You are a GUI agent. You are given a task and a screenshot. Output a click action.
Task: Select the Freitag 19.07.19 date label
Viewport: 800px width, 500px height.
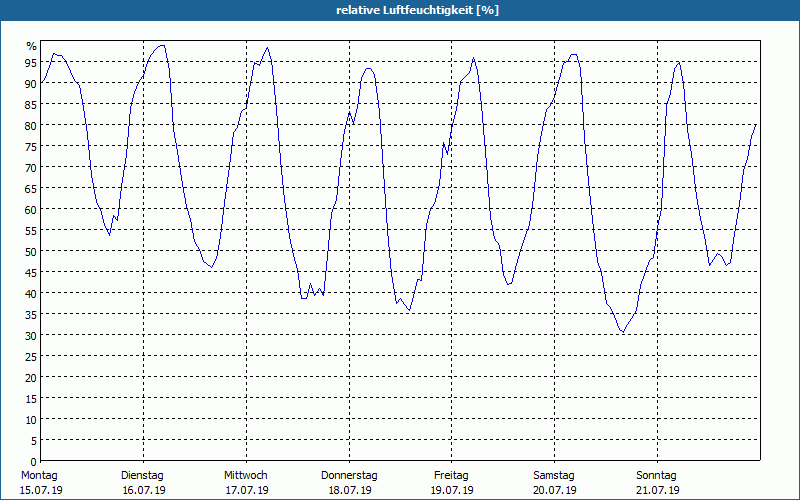click(452, 483)
